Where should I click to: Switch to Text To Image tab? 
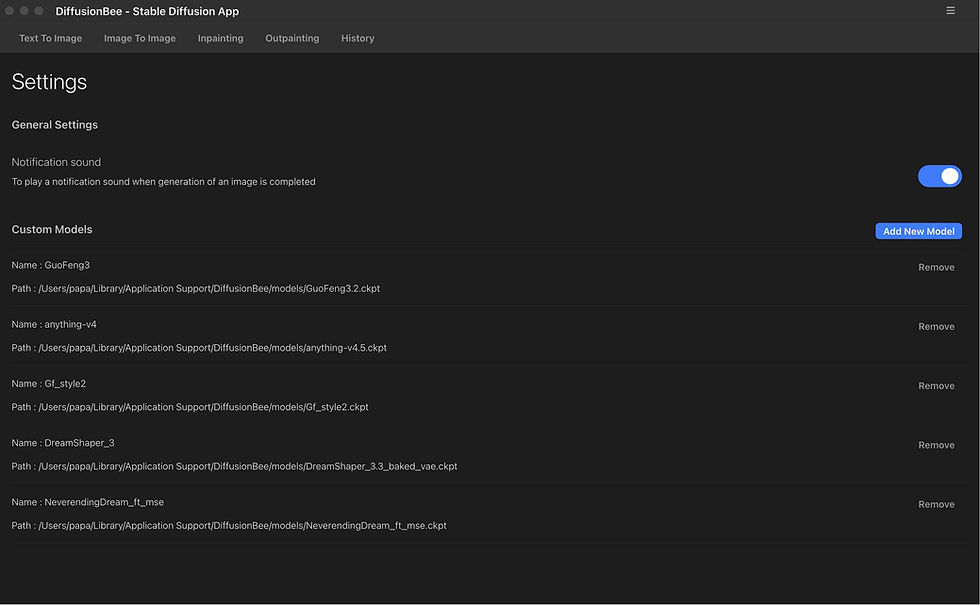coord(51,38)
